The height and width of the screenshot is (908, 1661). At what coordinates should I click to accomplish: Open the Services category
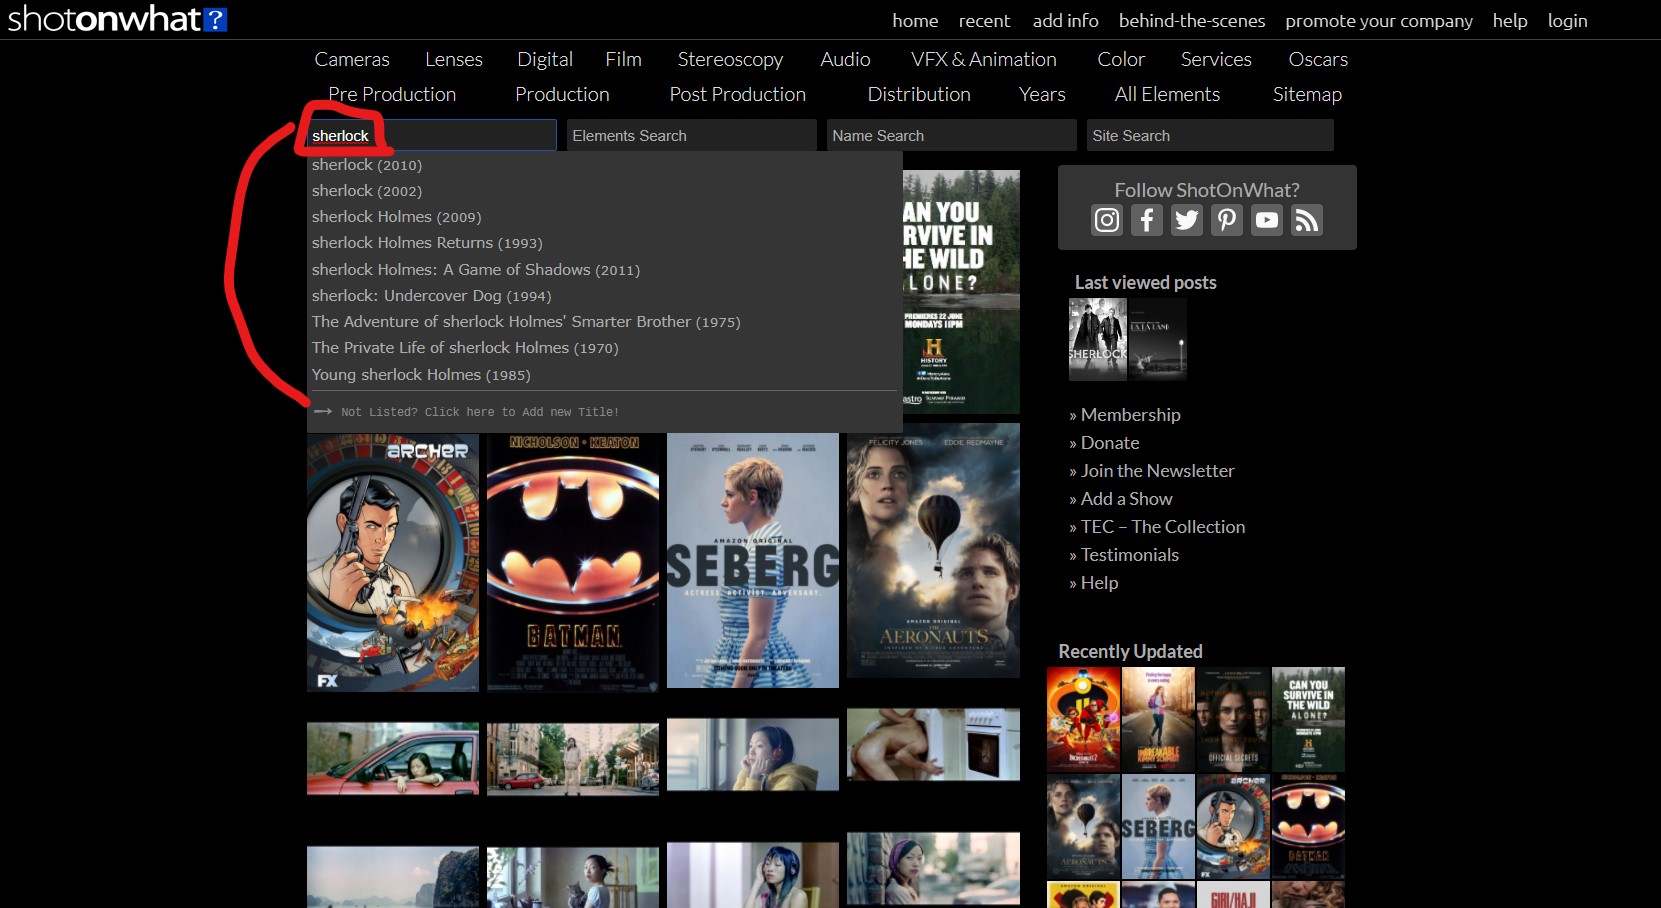coord(1216,59)
